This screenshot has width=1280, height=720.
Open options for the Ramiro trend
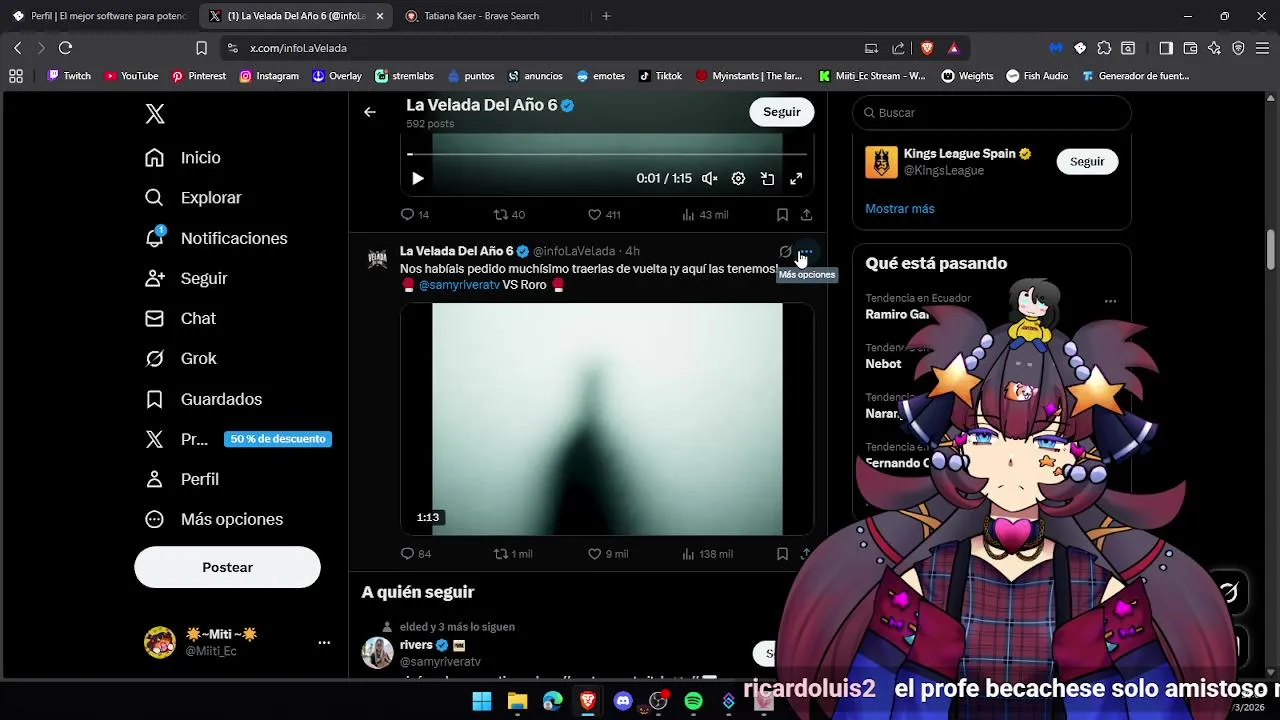(x=1110, y=301)
